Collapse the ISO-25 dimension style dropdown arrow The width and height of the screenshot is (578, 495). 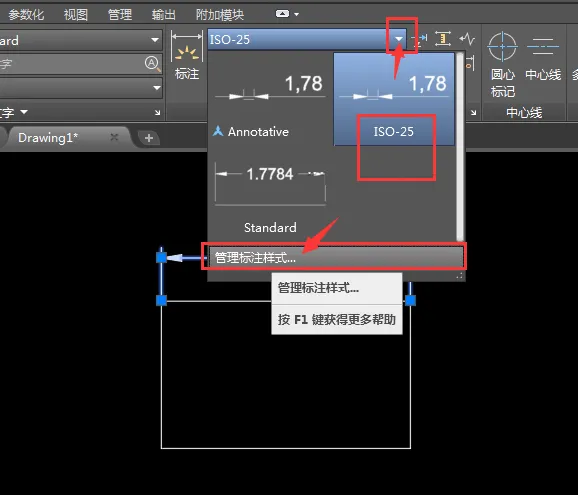click(399, 39)
